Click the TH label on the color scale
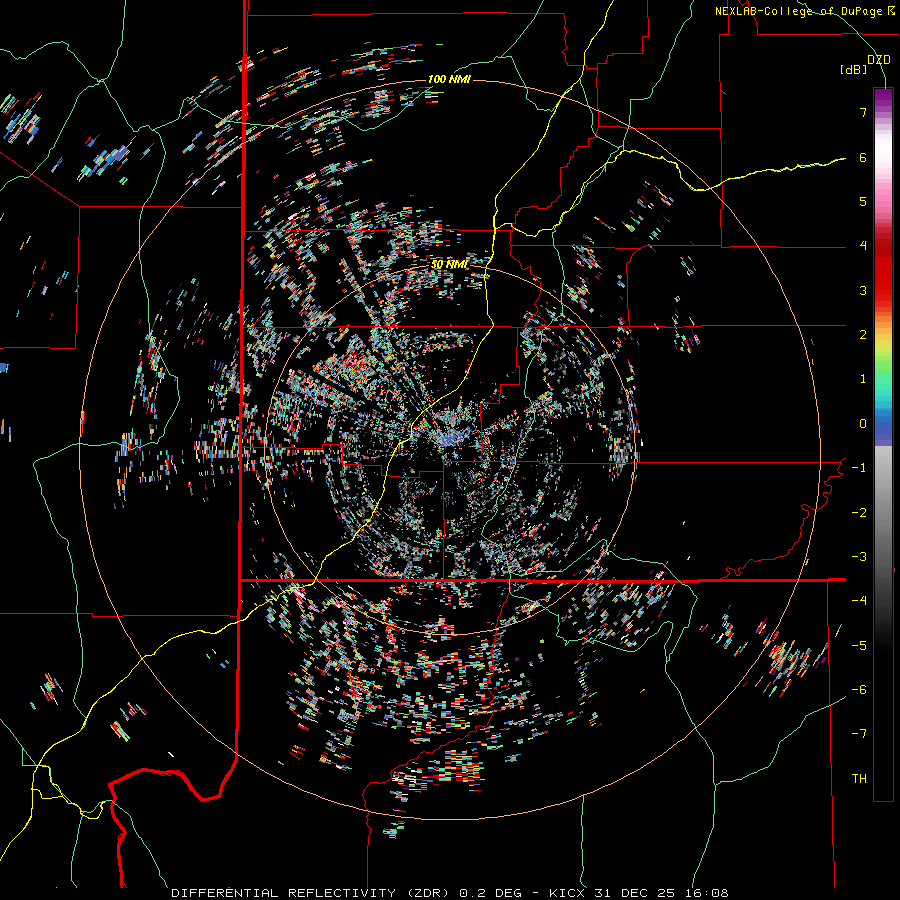The image size is (900, 900). point(859,779)
